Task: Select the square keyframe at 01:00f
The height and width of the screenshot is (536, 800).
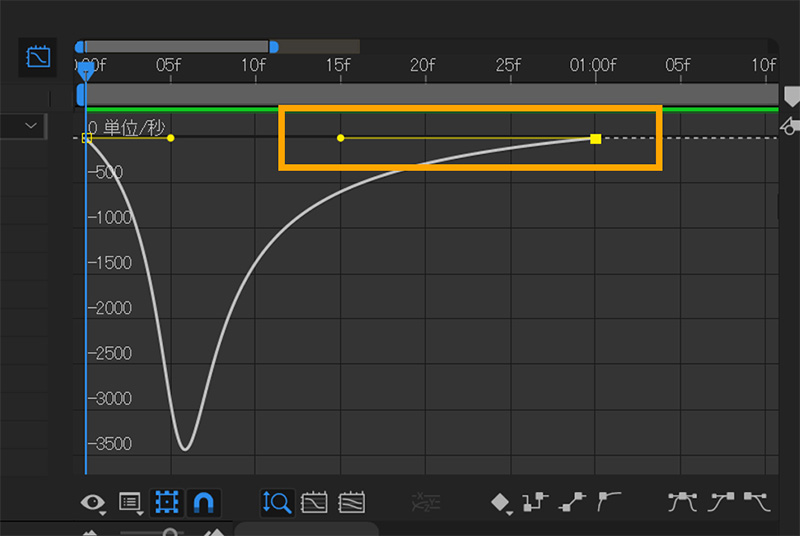Action: 596,138
